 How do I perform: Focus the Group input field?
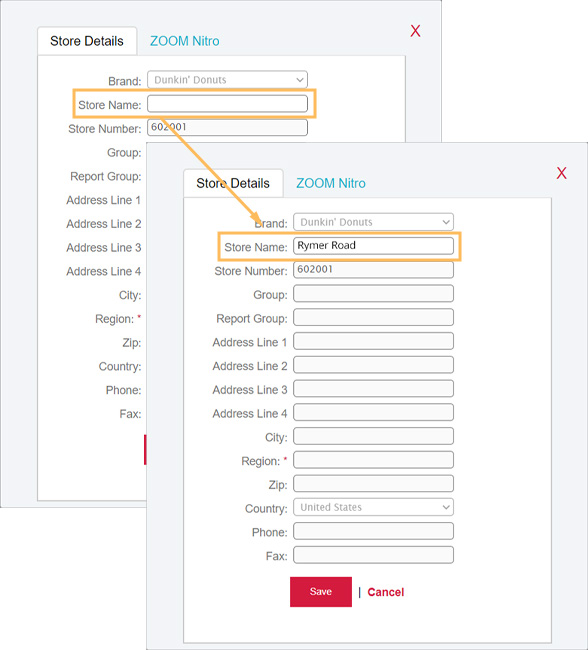[x=373, y=293]
